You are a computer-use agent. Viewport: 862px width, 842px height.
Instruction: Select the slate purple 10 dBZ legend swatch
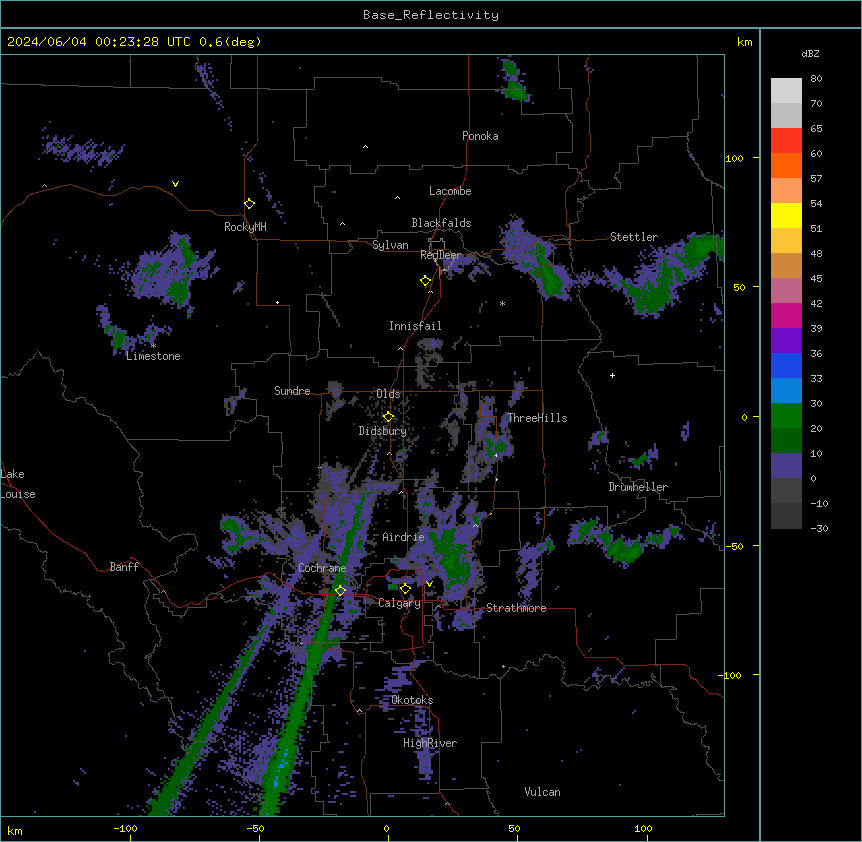tap(786, 466)
